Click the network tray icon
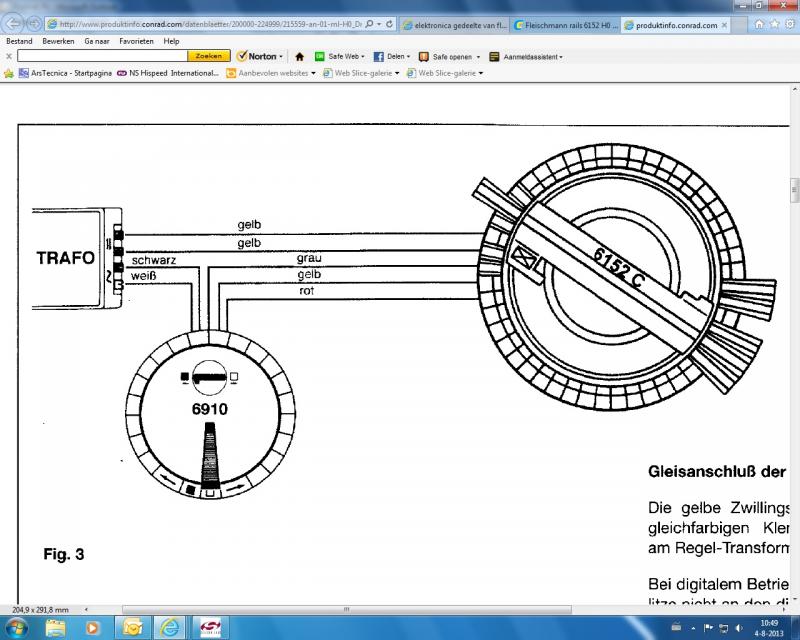 [x=723, y=628]
